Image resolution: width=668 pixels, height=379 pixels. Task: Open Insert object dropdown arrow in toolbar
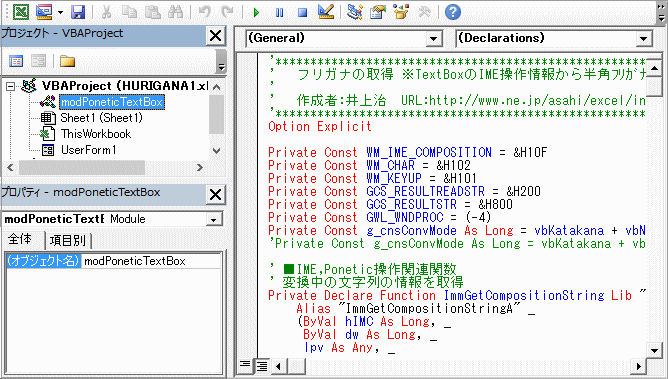60,12
